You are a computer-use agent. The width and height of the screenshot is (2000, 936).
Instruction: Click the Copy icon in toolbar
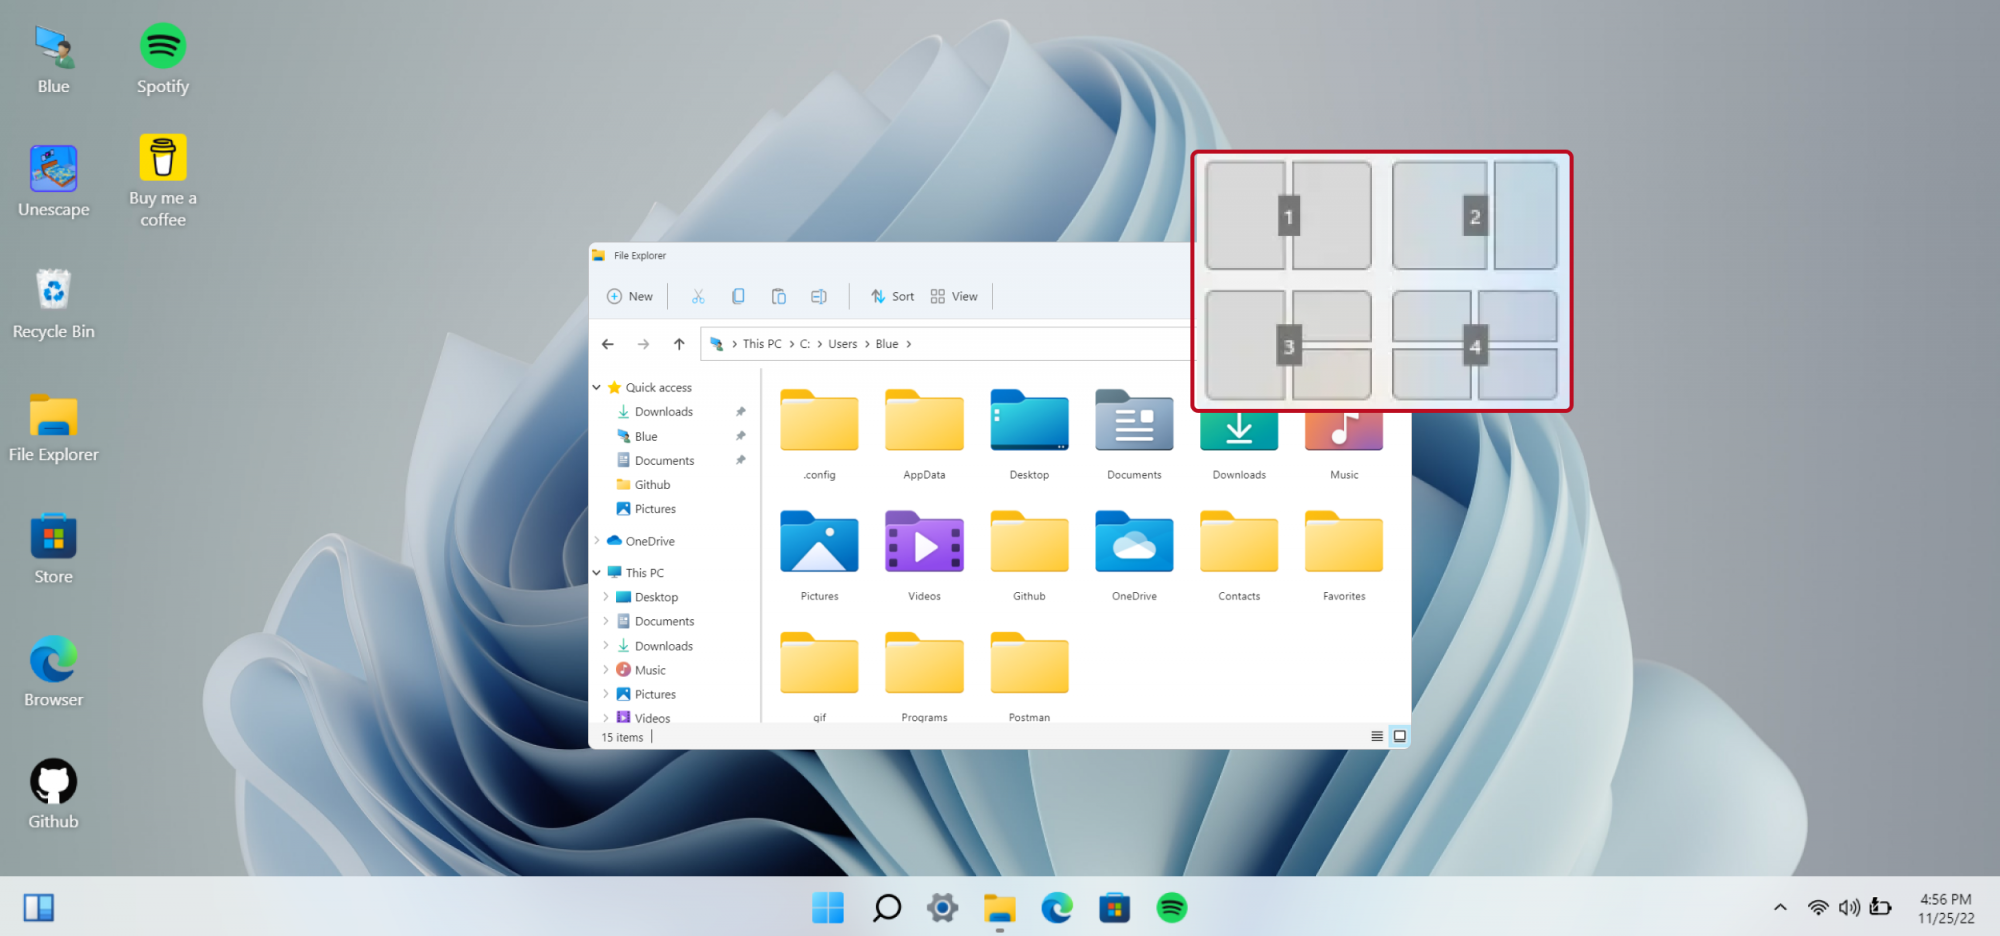pos(738,296)
